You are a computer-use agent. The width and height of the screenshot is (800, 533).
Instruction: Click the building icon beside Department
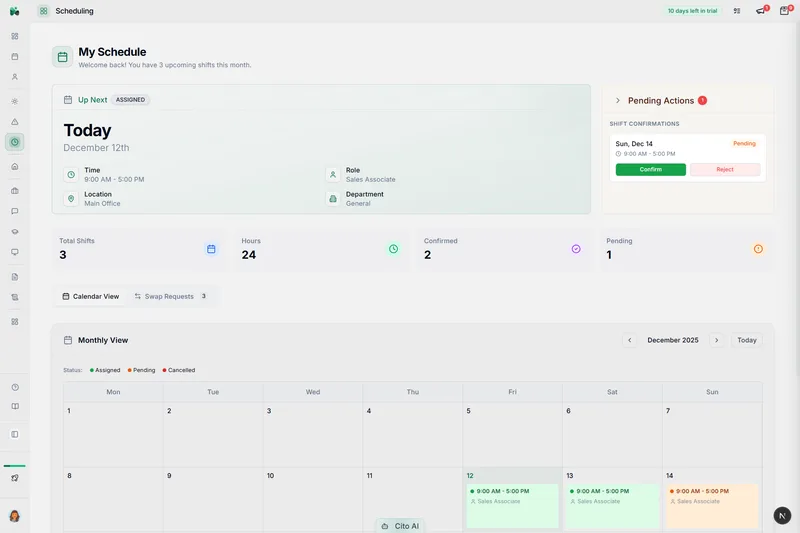tap(333, 198)
